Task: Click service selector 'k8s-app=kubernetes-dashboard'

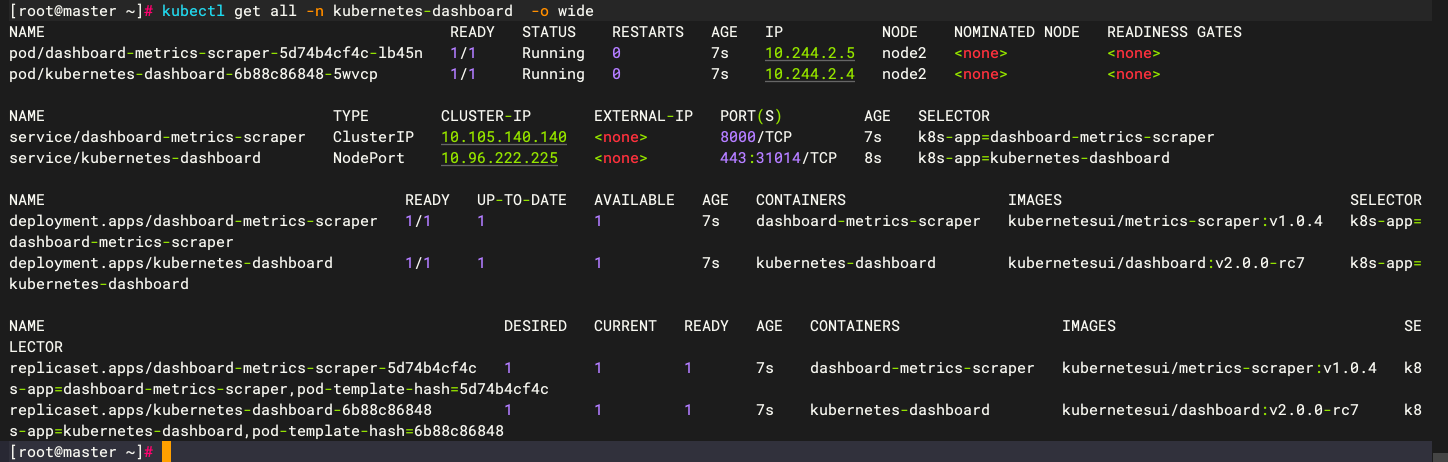Action: [1044, 158]
